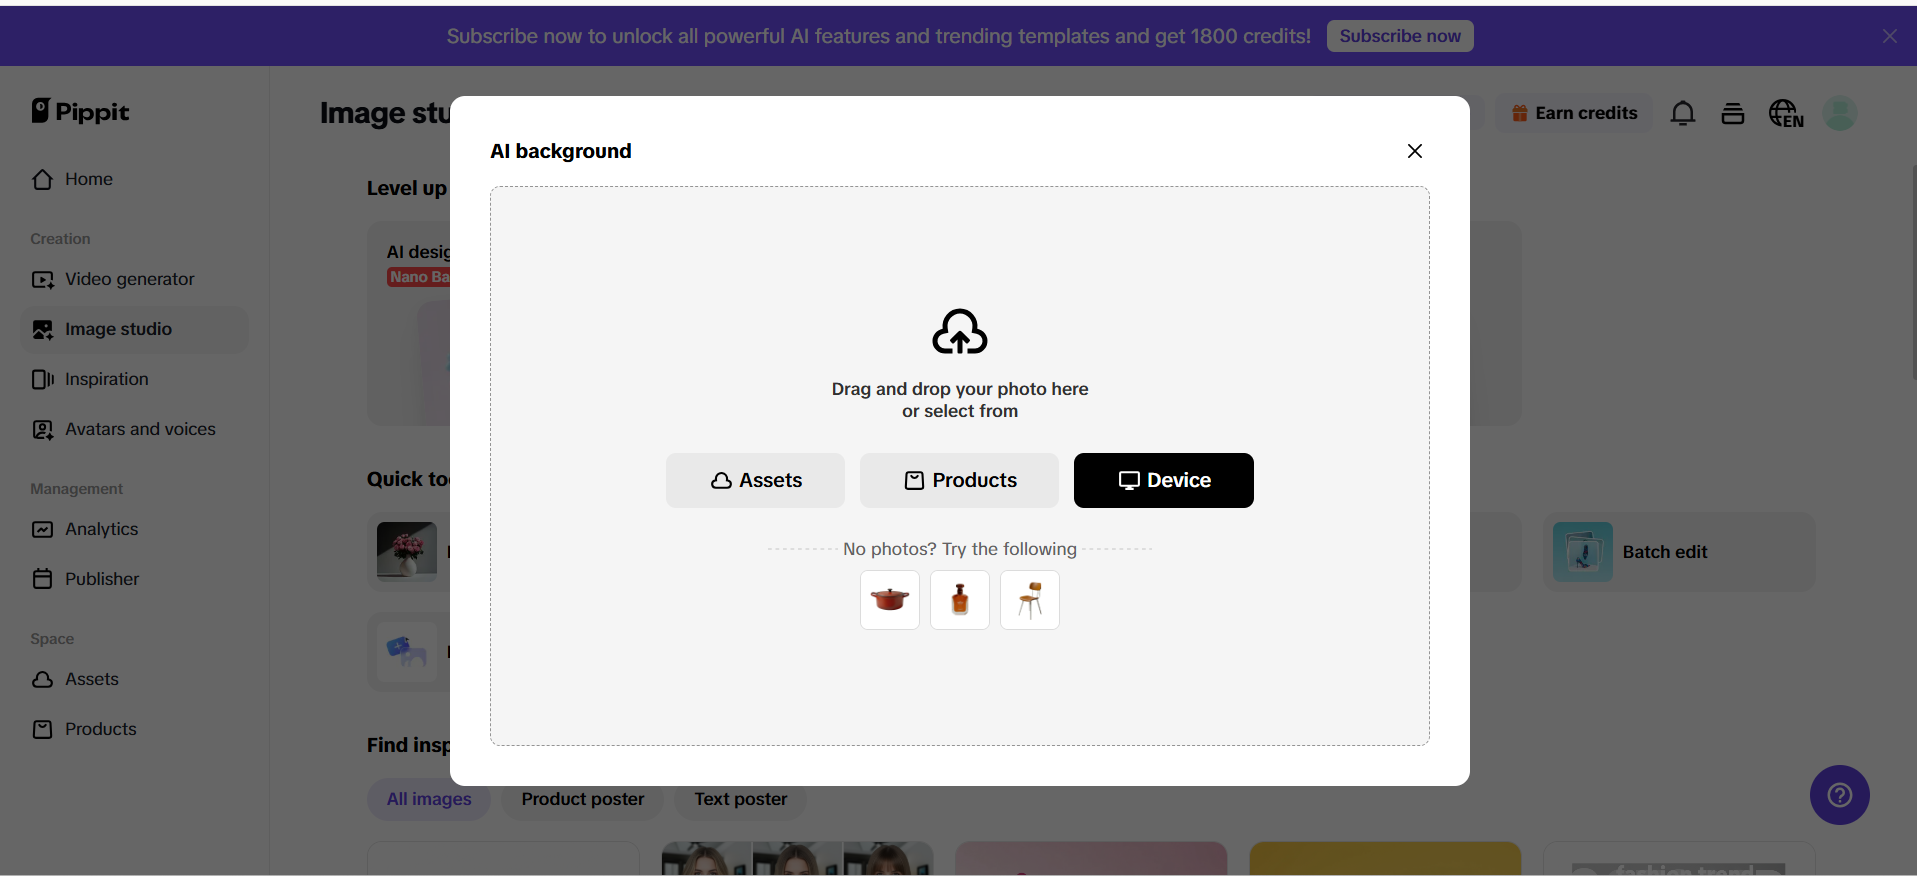The image size is (1917, 876).
Task: Close the AI background dialog
Action: pos(1414,151)
